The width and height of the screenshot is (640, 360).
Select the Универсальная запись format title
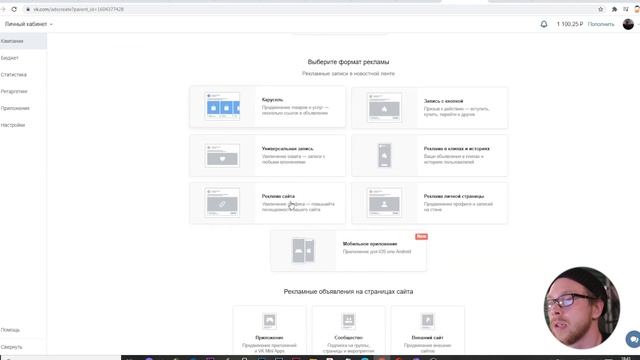pyautogui.click(x=287, y=149)
